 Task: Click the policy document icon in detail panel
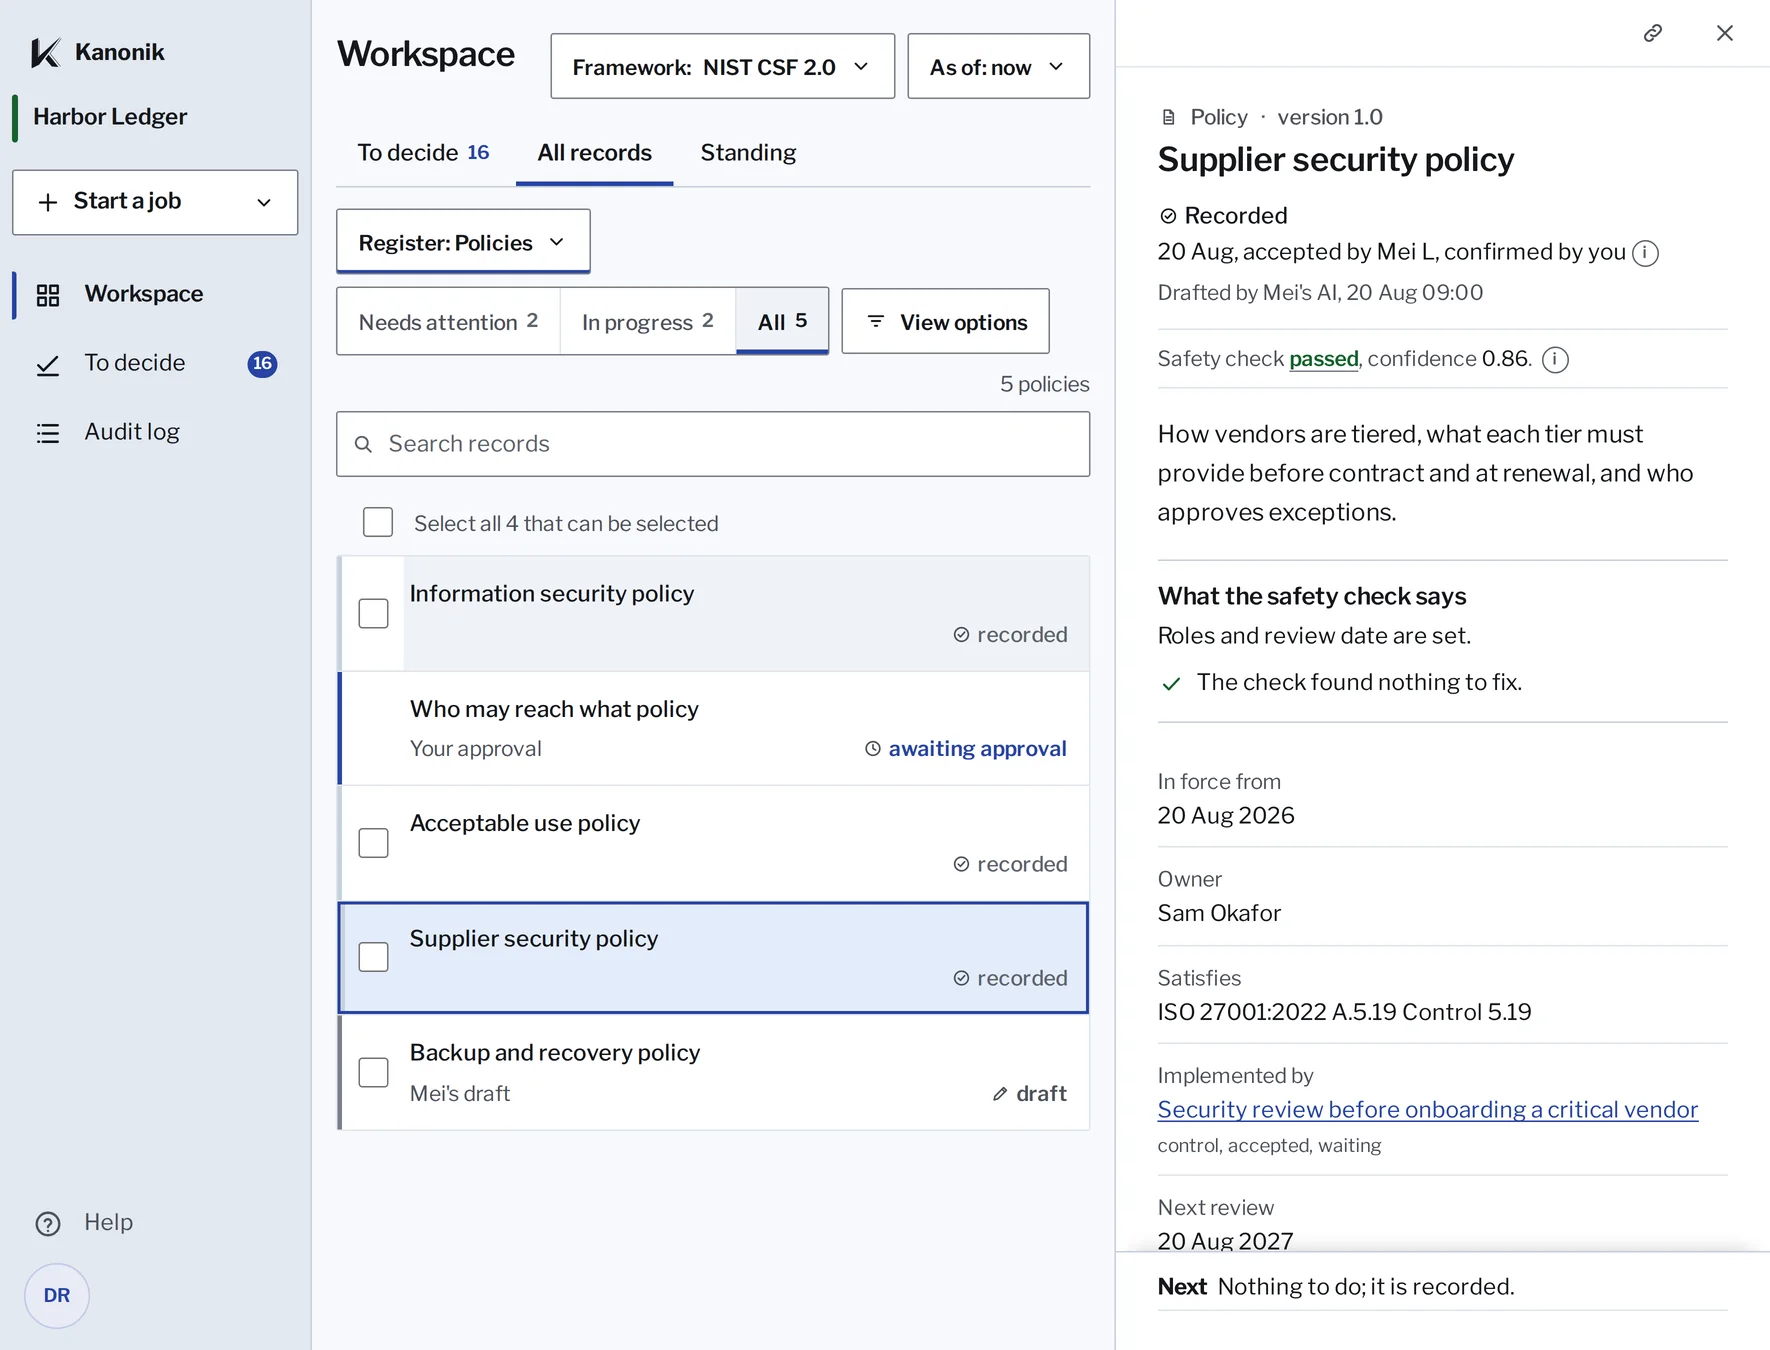pyautogui.click(x=1168, y=117)
